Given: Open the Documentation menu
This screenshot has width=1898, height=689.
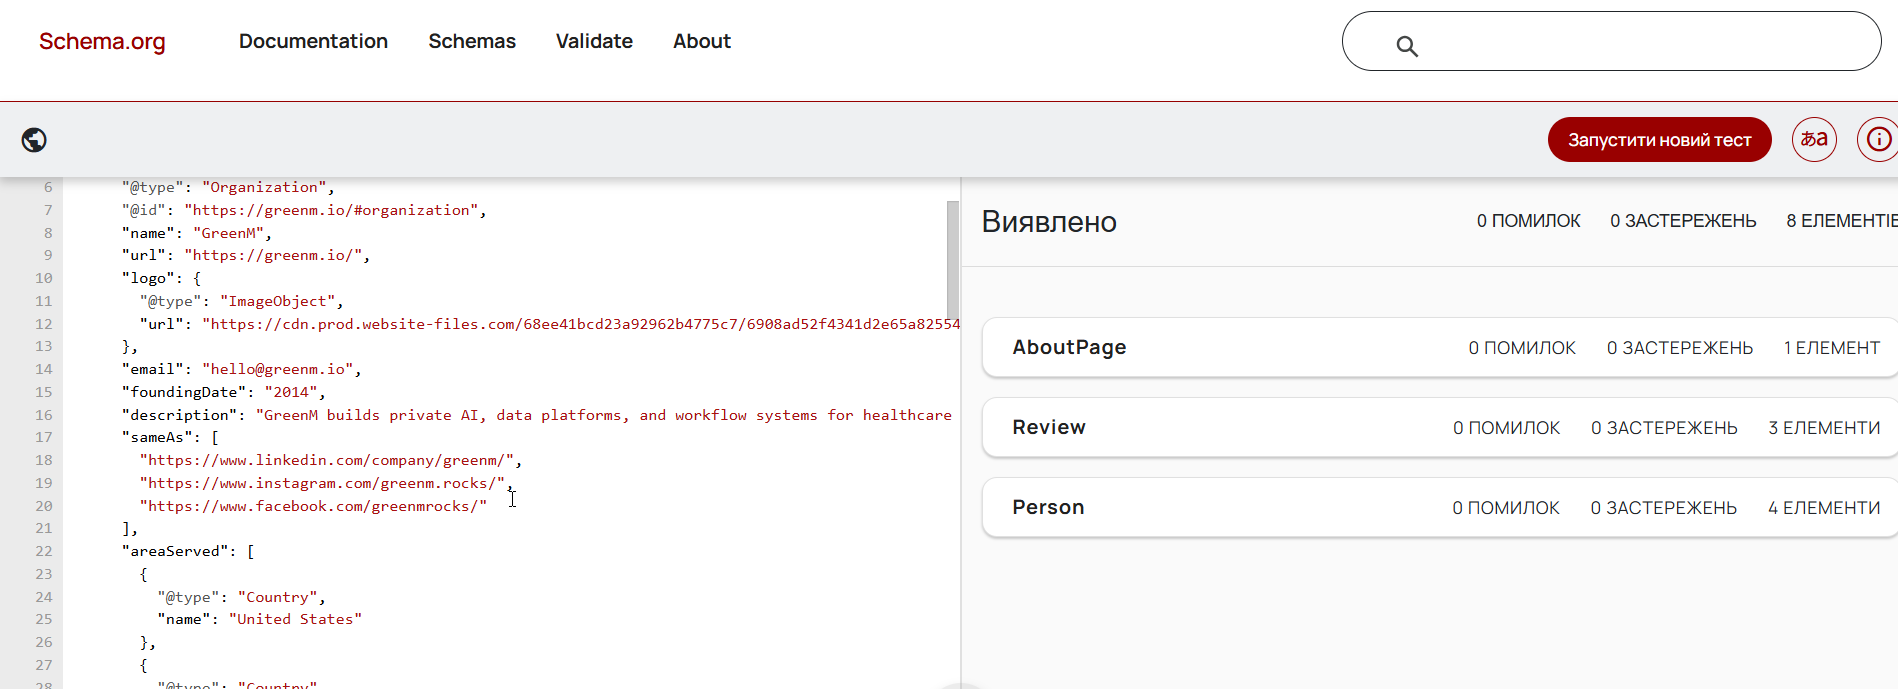Looking at the screenshot, I should pyautogui.click(x=313, y=41).
